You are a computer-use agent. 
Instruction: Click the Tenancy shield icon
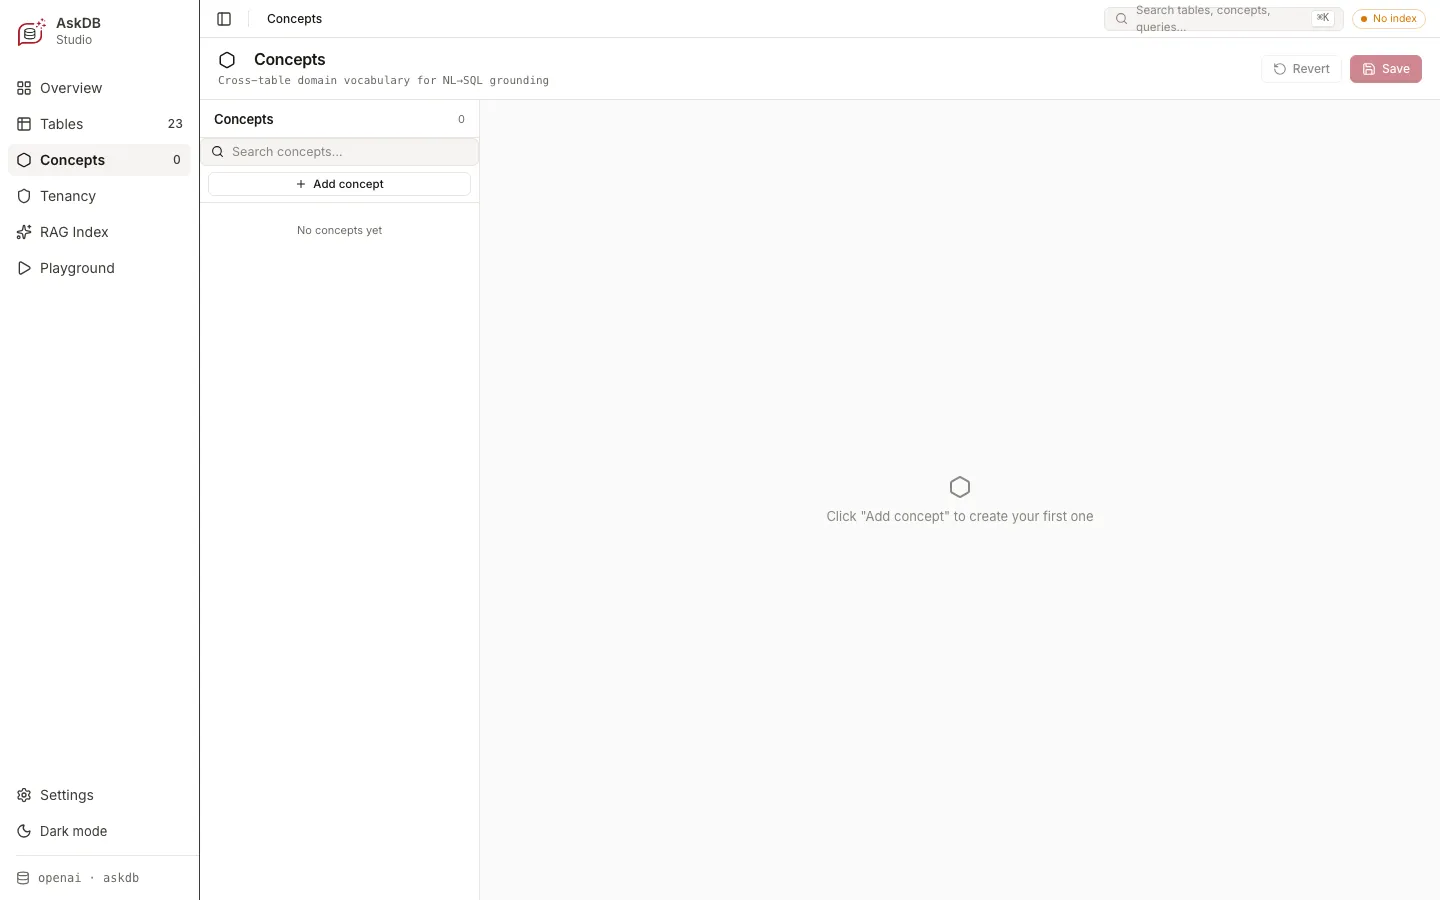pos(24,196)
